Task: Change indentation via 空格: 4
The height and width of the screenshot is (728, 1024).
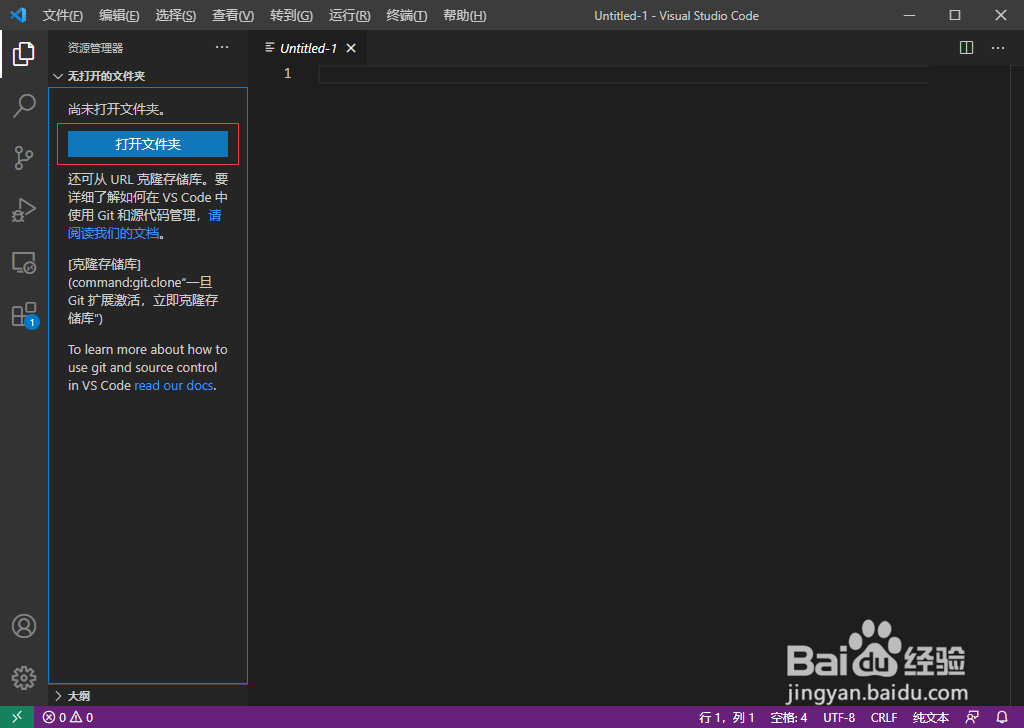Action: (789, 718)
